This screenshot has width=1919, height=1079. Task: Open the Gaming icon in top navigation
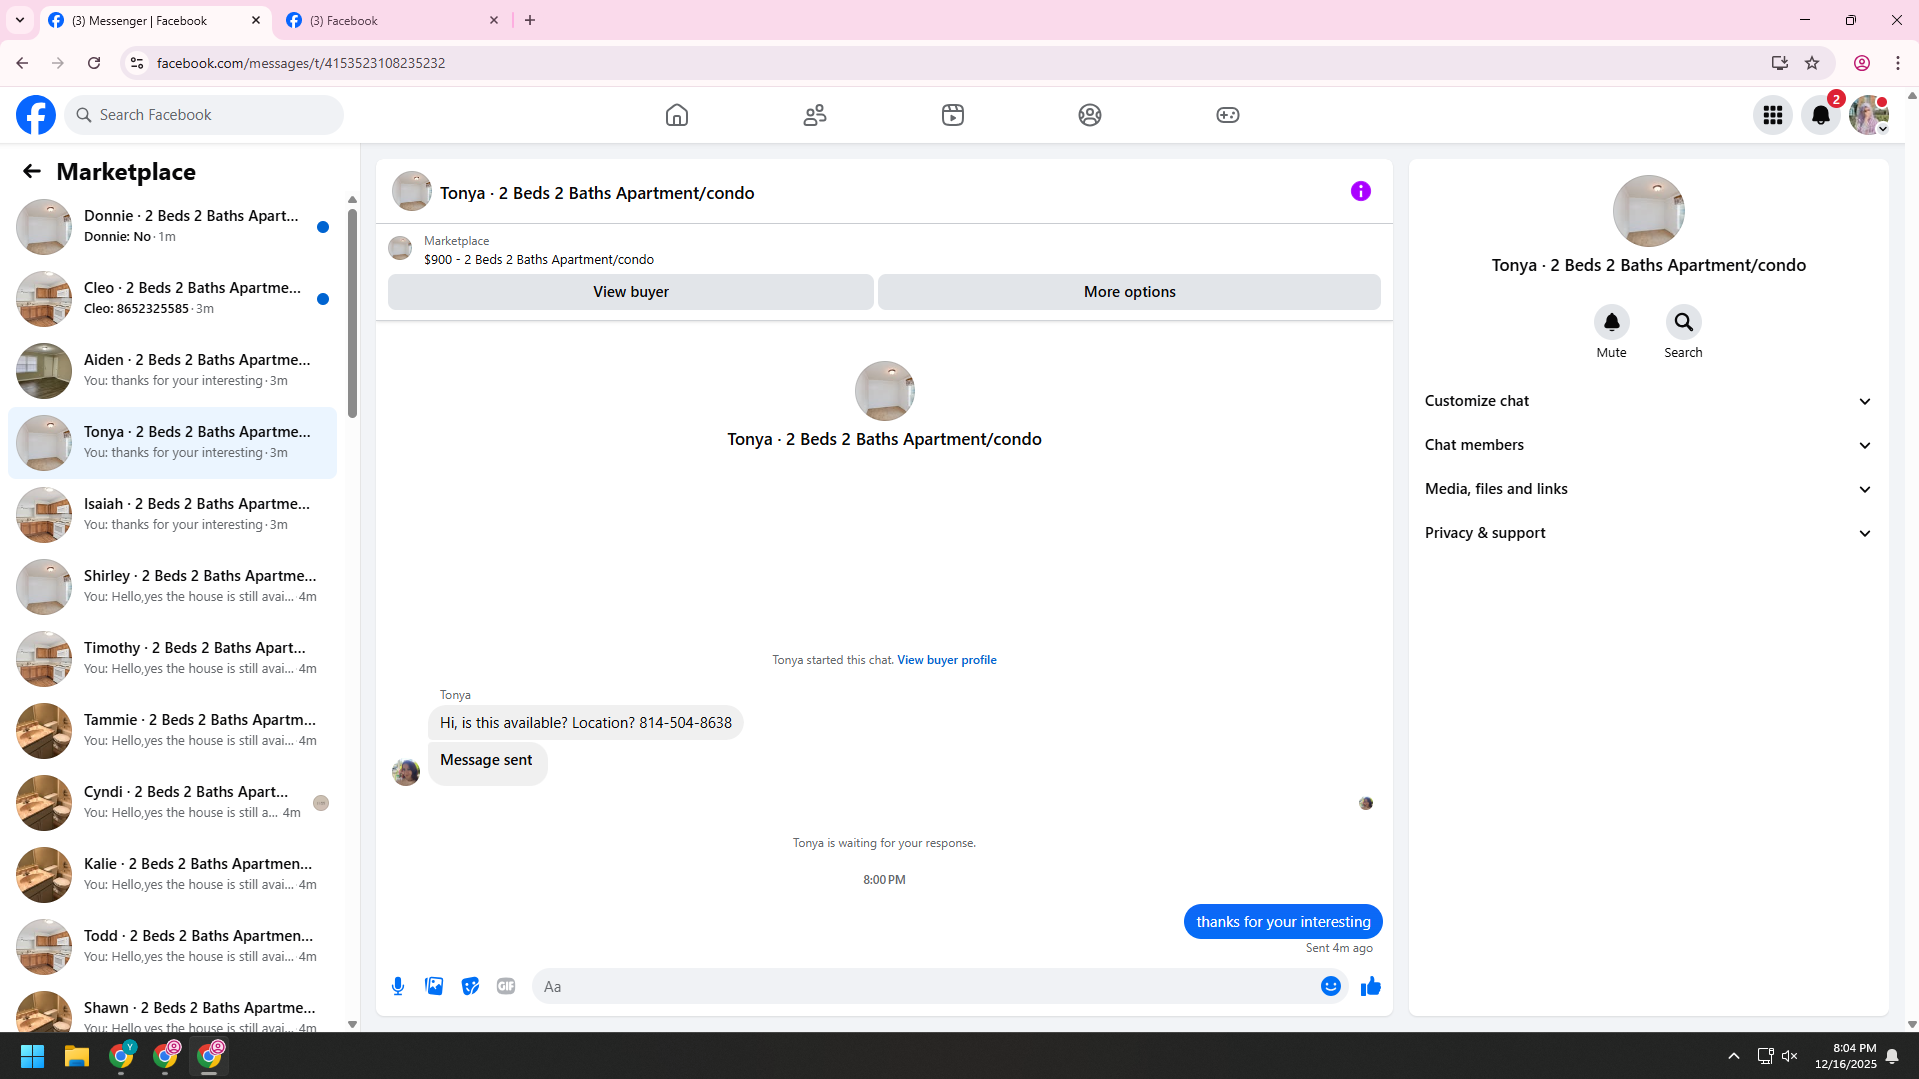click(x=1228, y=115)
